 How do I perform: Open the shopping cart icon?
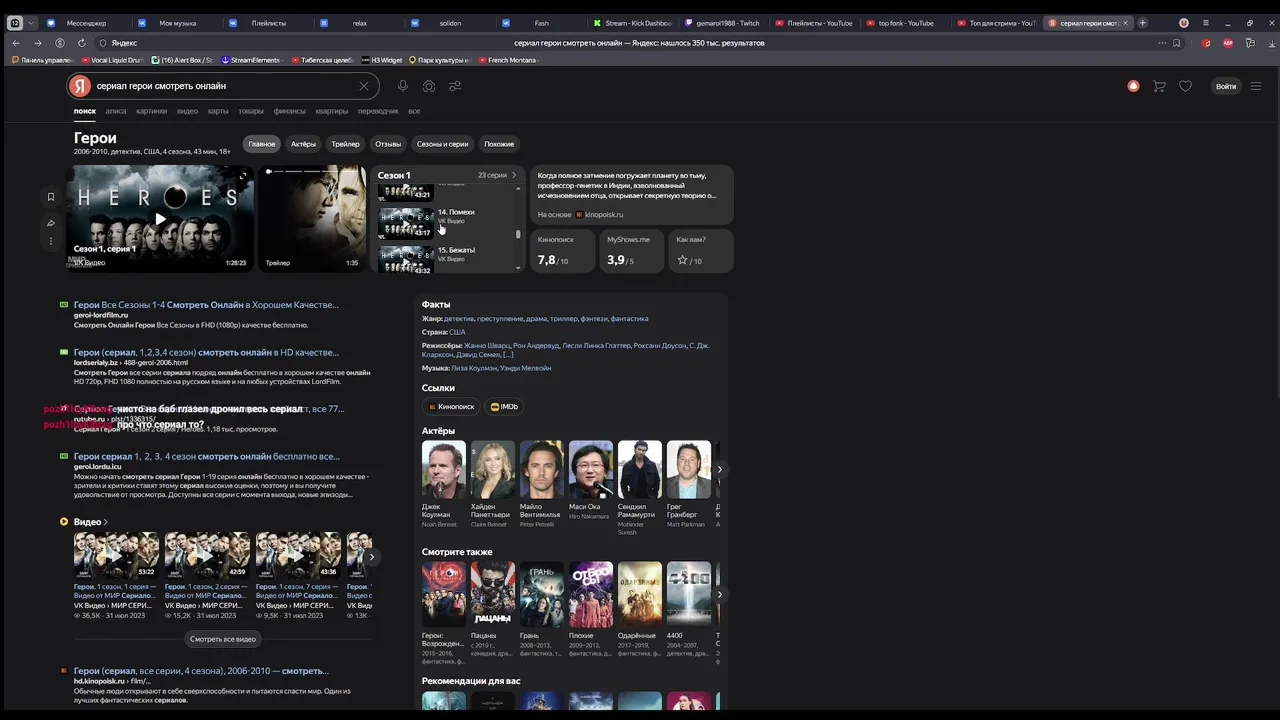pos(1159,86)
